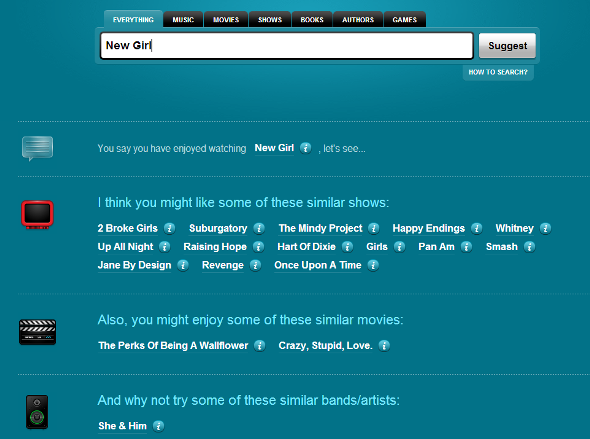This screenshot has width=590, height=439.
Task: Open the 2 Broke Girls link
Action: point(128,228)
